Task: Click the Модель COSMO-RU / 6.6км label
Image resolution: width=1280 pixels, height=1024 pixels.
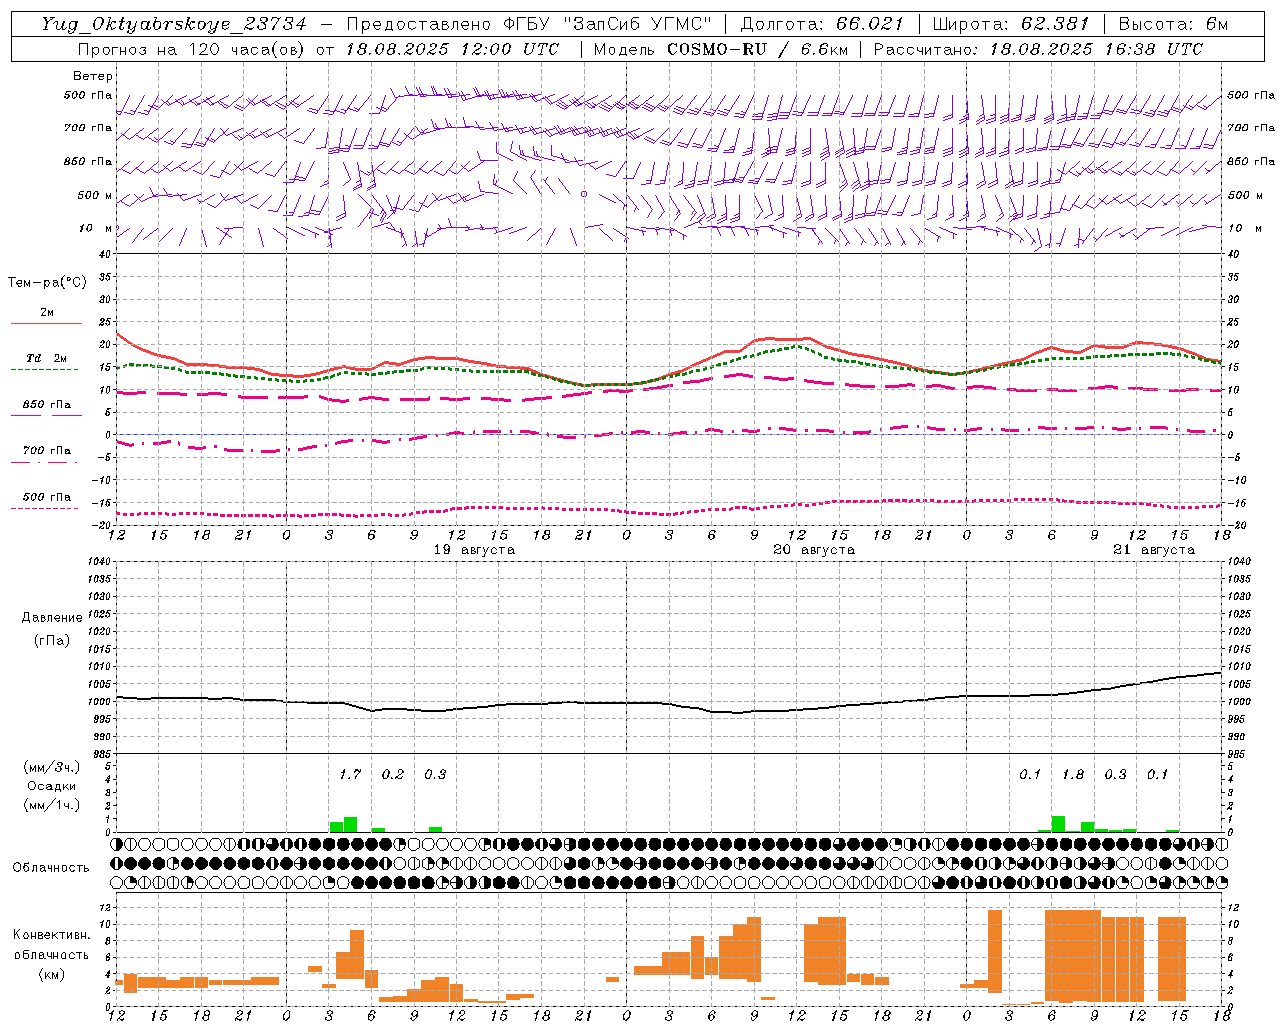Action: point(721,49)
